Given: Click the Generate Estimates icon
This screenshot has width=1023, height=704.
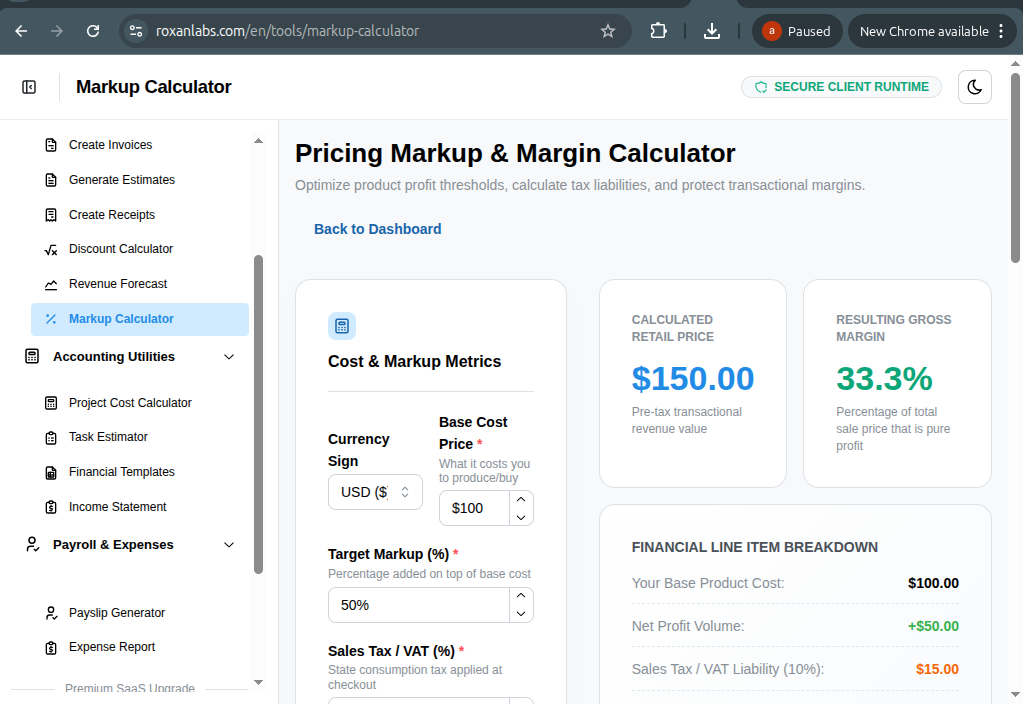Looking at the screenshot, I should tap(51, 180).
